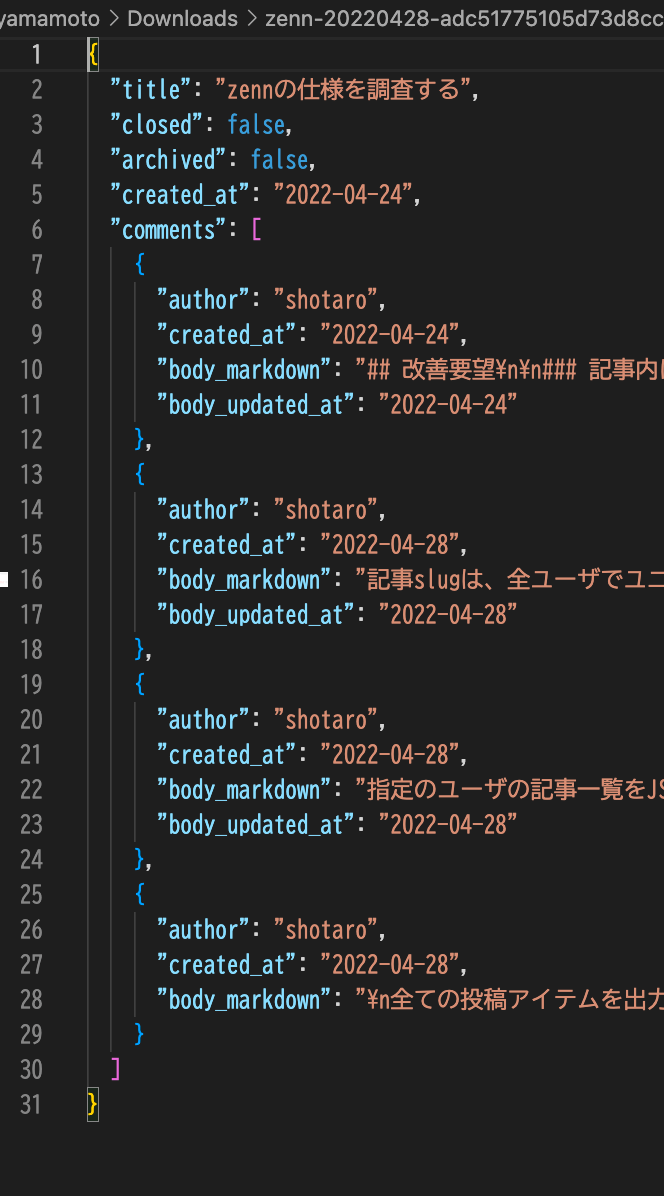
Task: Click the "body_markdown" key on line 16
Action: click(x=244, y=580)
